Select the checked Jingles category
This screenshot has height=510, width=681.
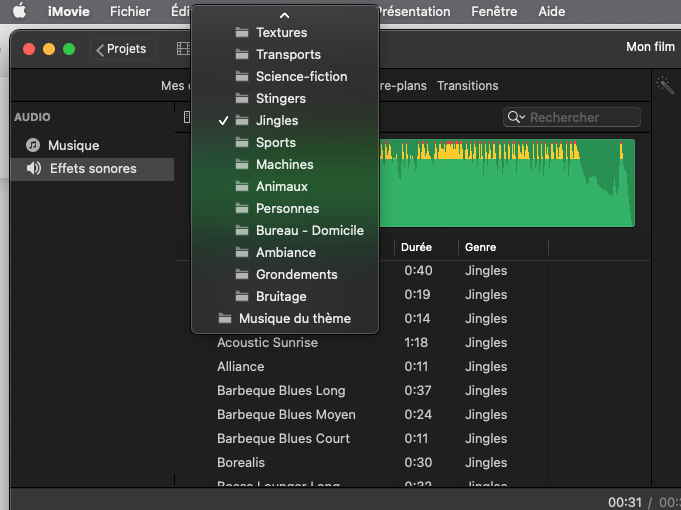click(x=277, y=121)
